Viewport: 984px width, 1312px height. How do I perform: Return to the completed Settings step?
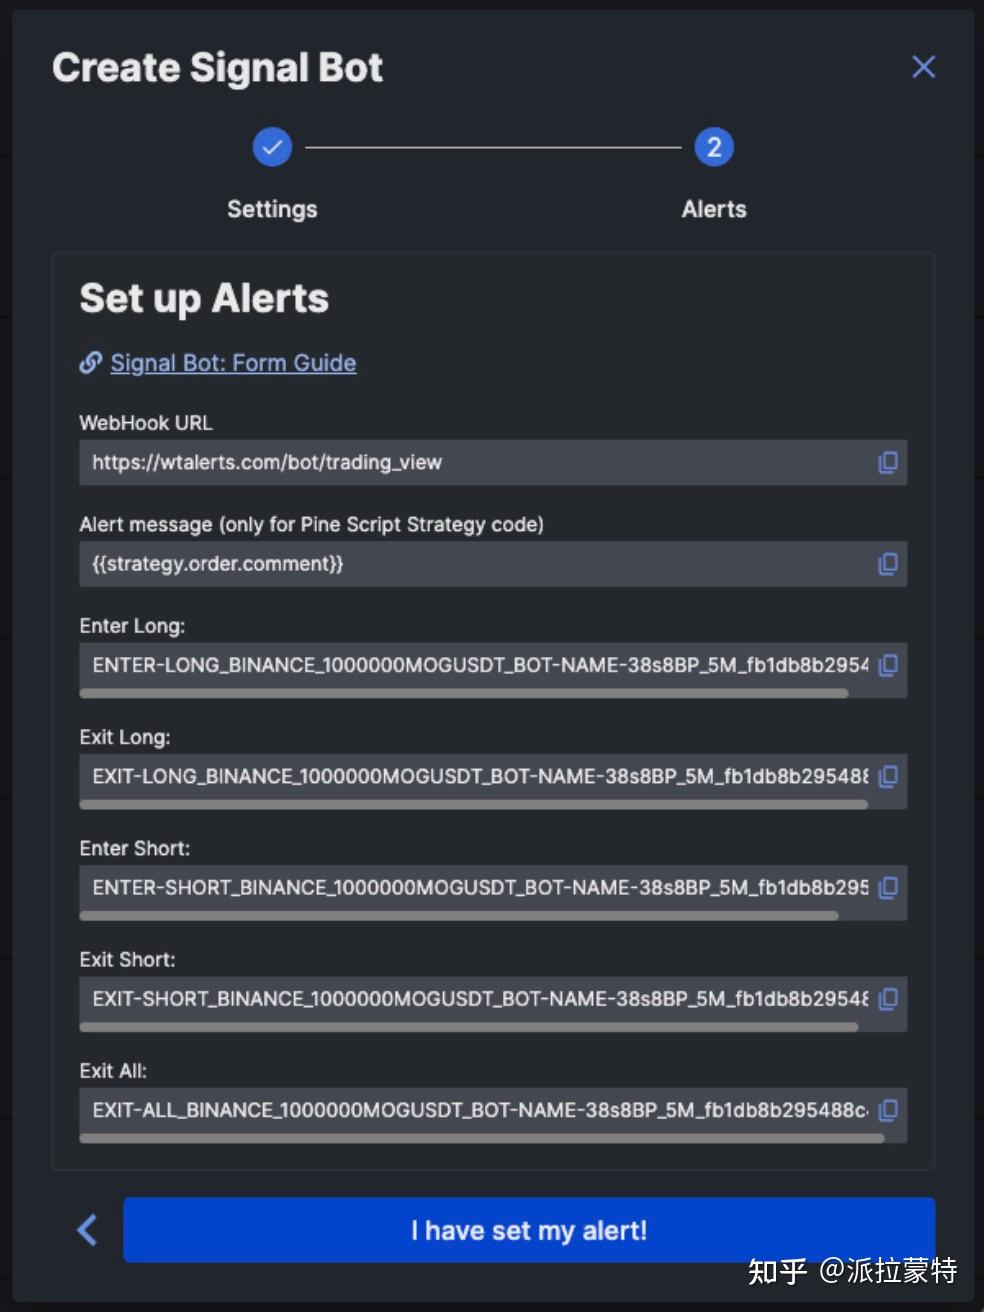tap(272, 147)
